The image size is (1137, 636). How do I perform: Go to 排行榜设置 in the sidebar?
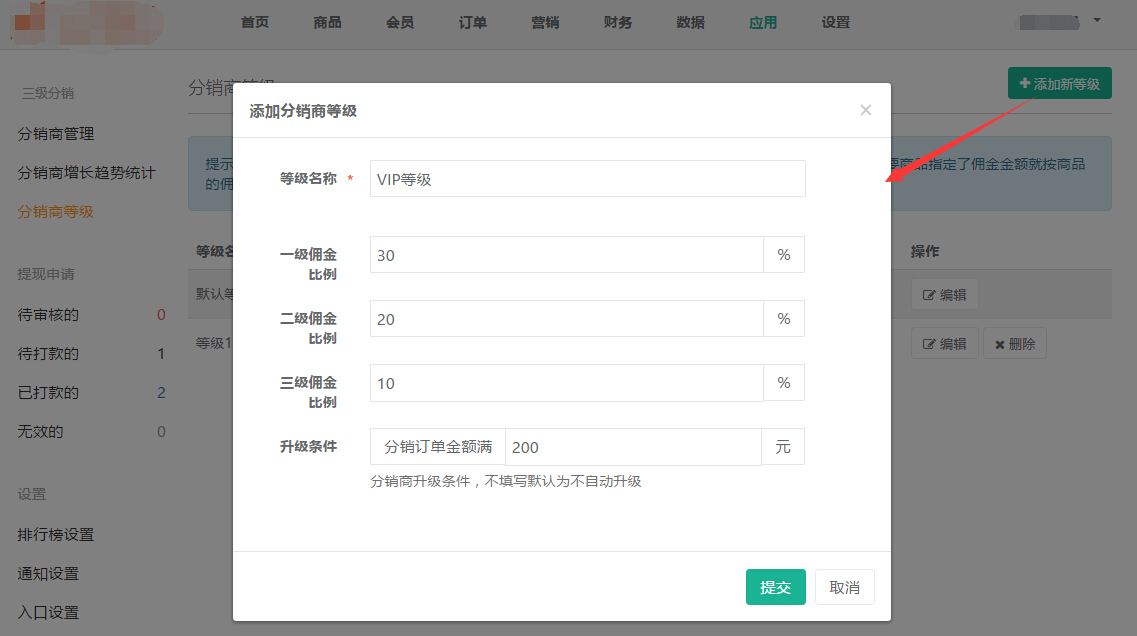click(x=56, y=535)
